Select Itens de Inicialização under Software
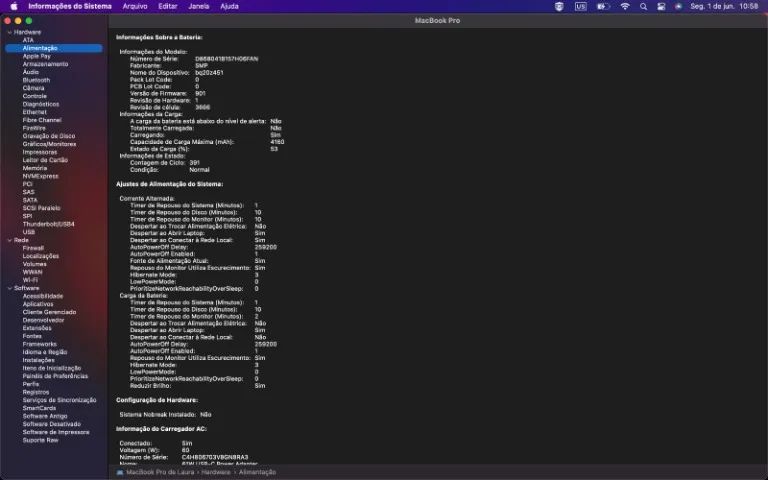The image size is (768, 480). point(51,368)
